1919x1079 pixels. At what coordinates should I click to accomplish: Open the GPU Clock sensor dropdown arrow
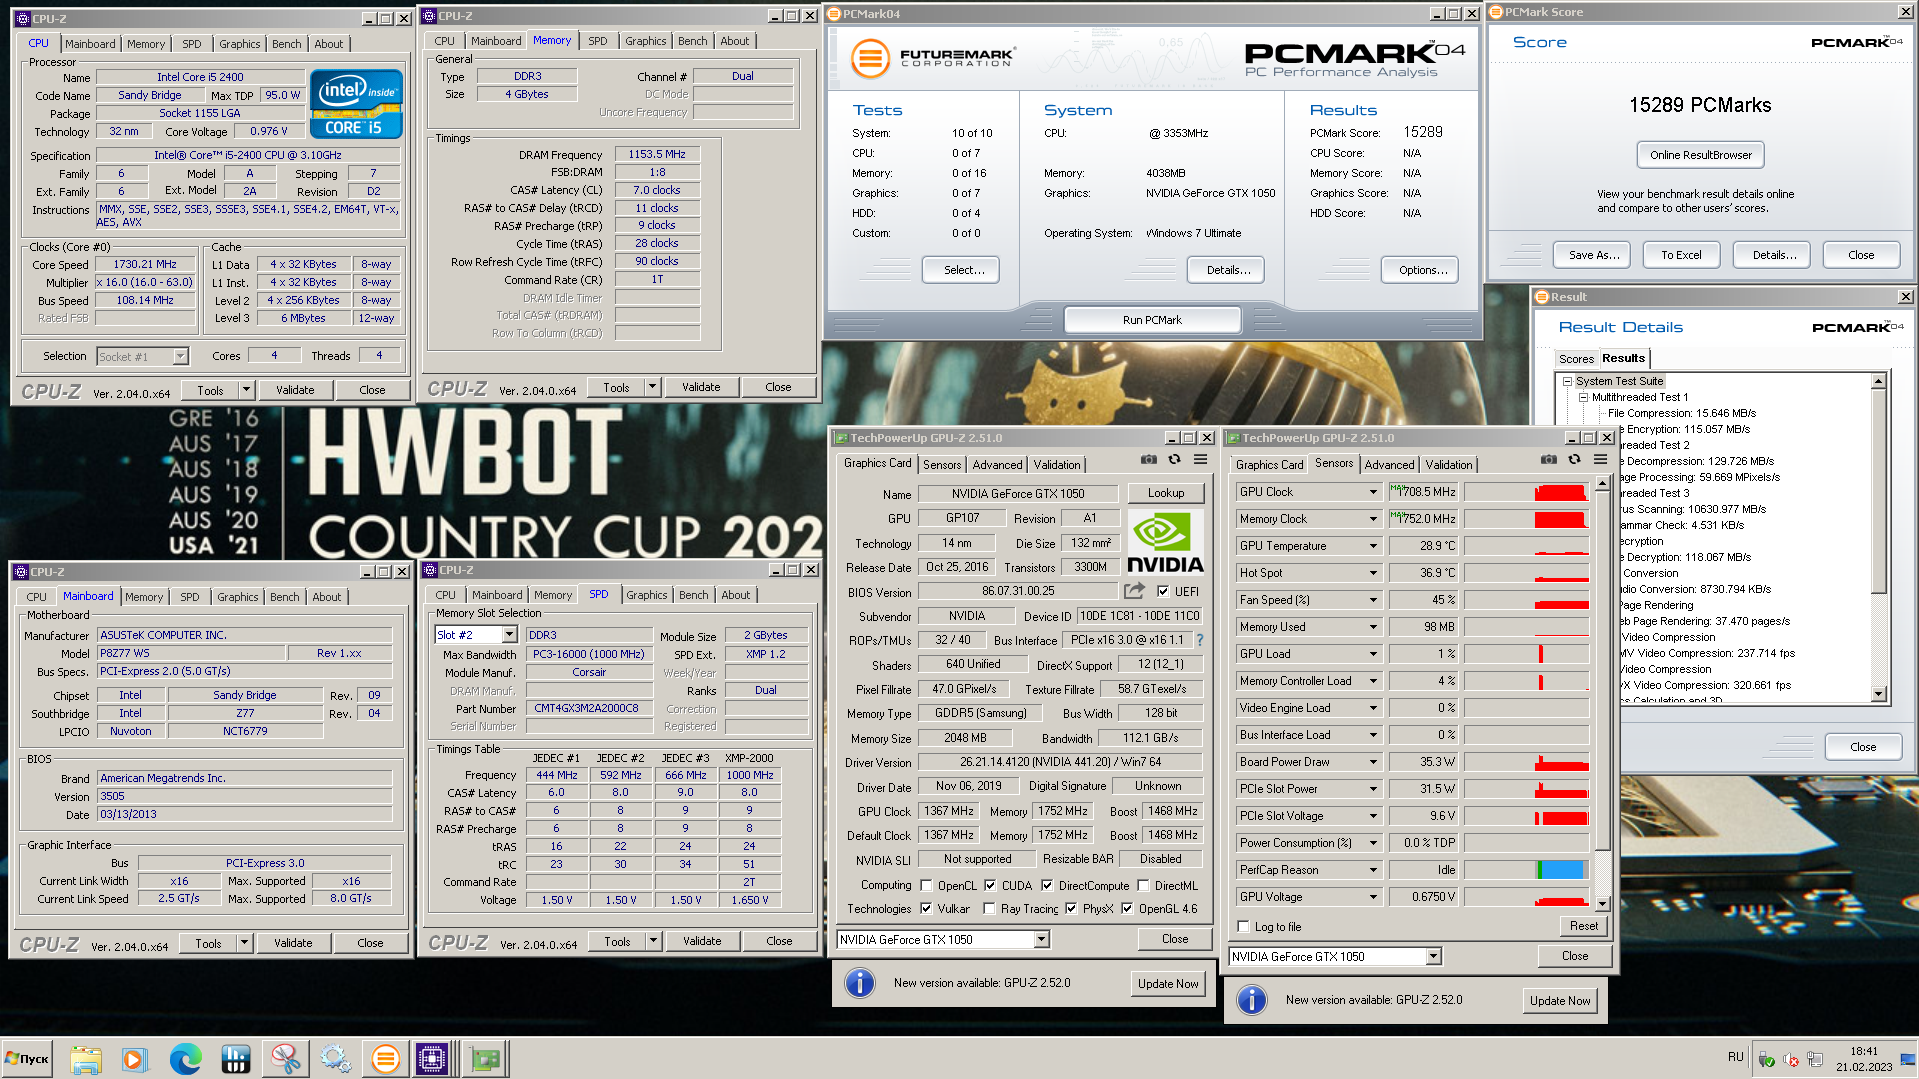click(1373, 492)
